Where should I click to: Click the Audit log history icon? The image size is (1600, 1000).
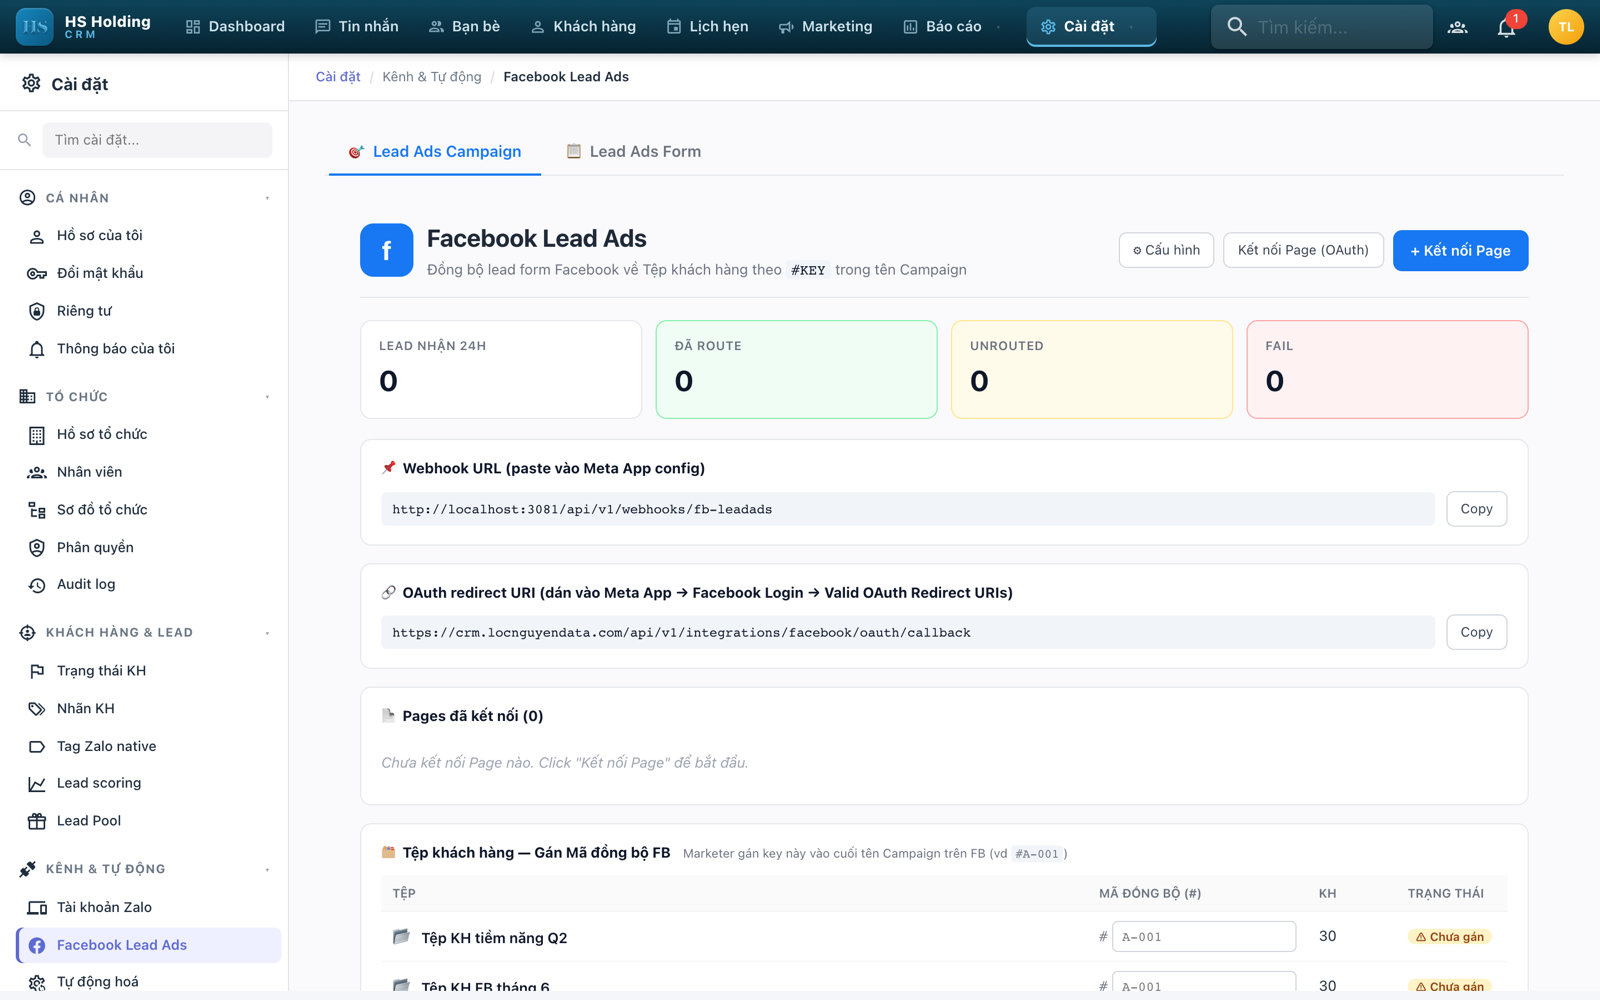coord(37,585)
